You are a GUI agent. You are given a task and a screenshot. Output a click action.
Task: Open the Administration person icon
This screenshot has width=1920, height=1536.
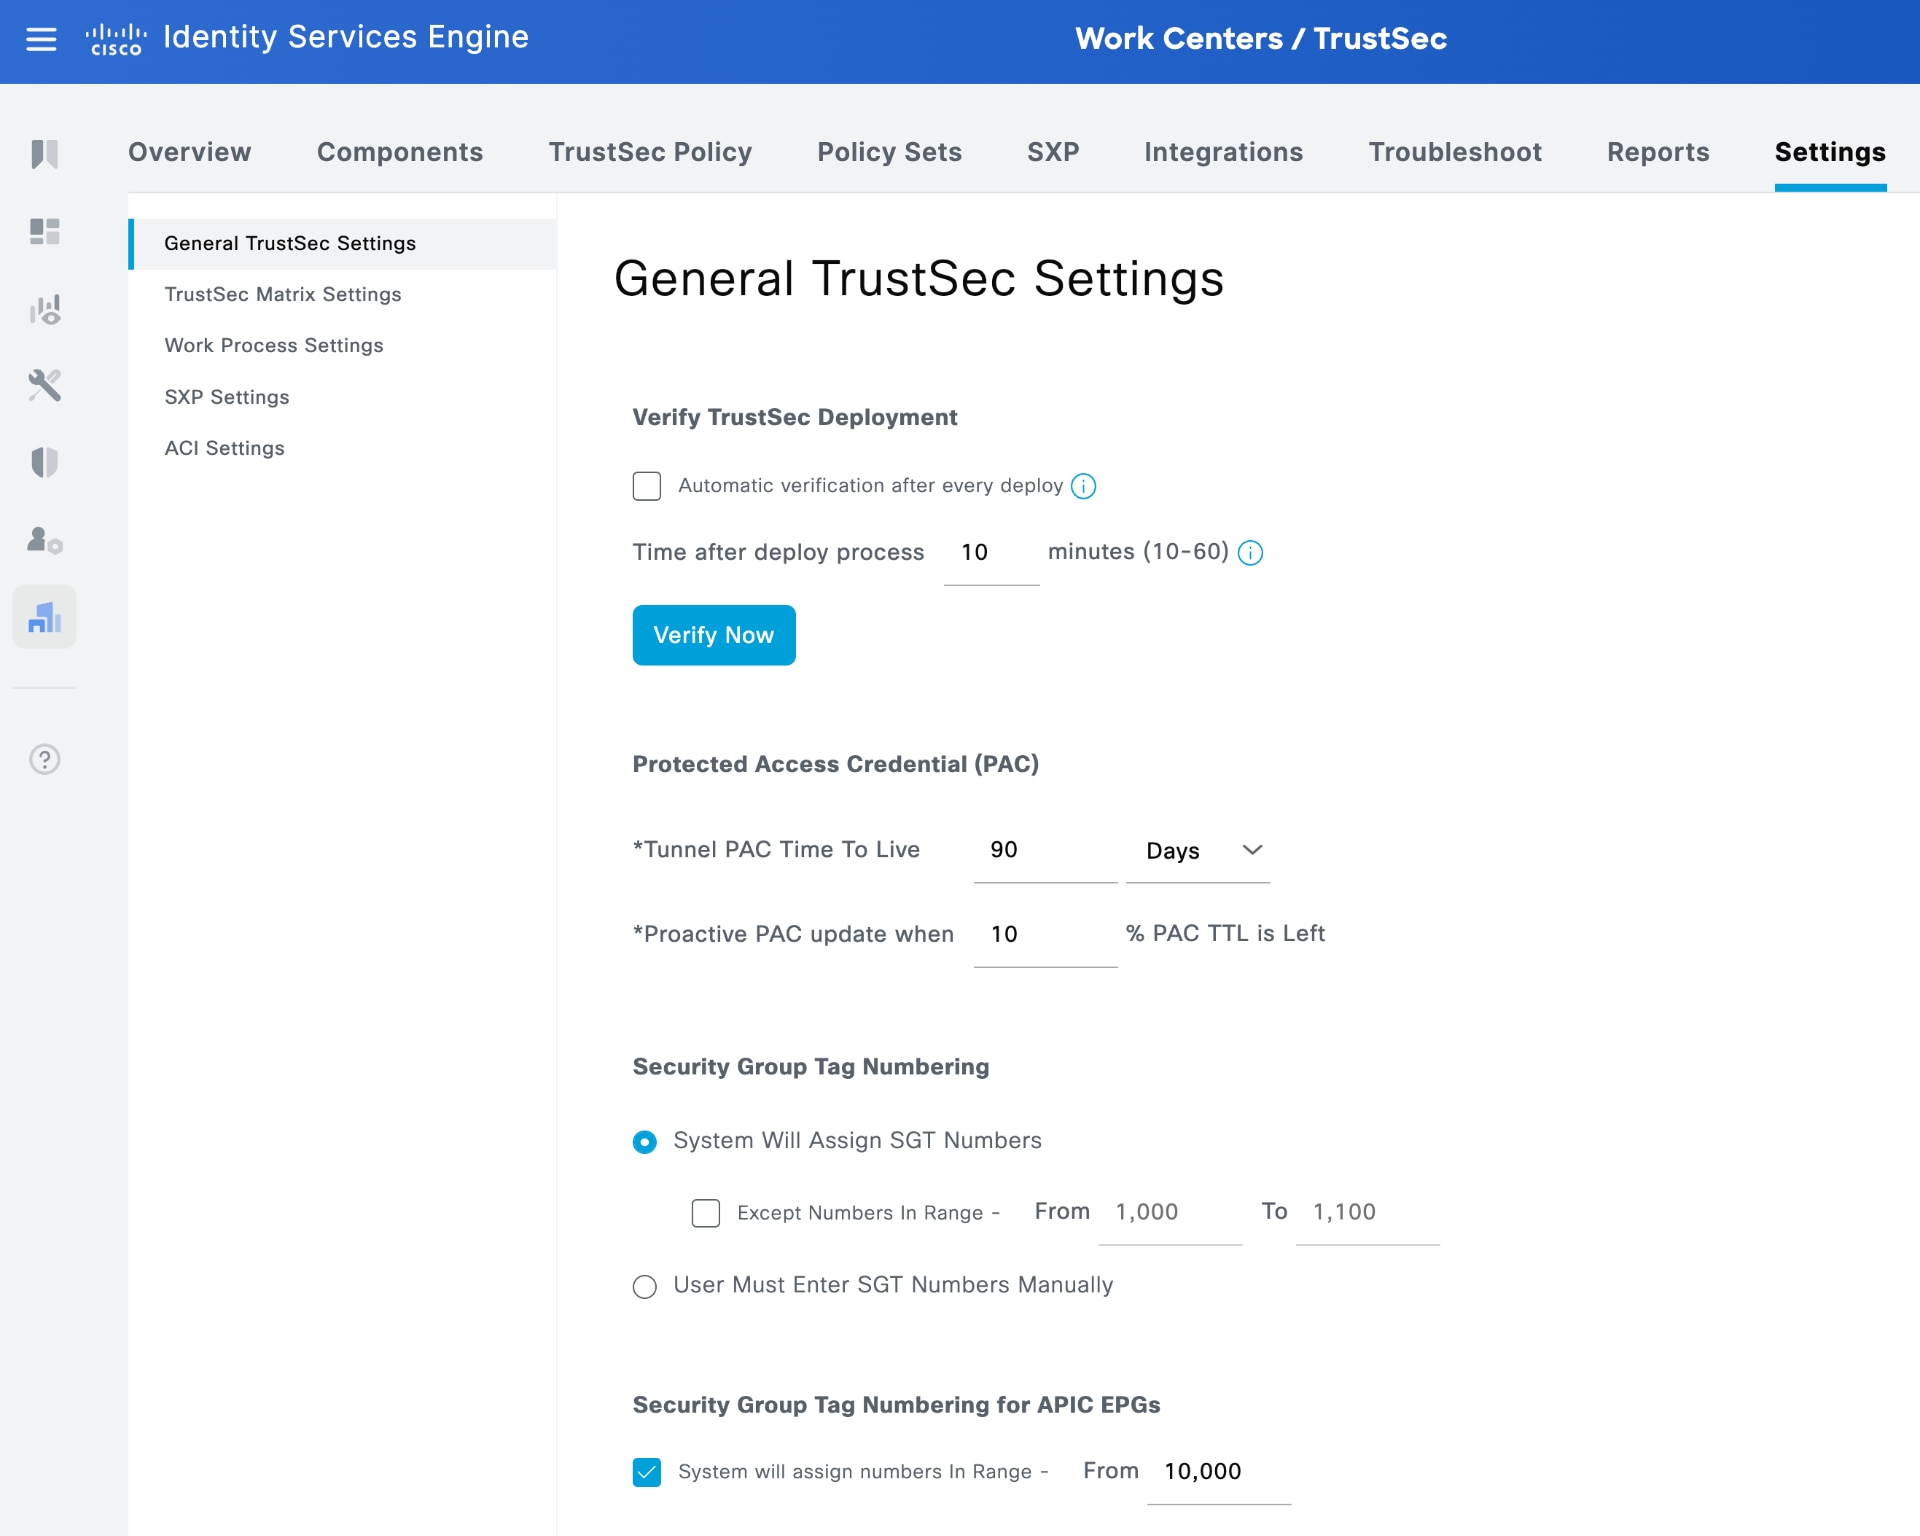44,540
